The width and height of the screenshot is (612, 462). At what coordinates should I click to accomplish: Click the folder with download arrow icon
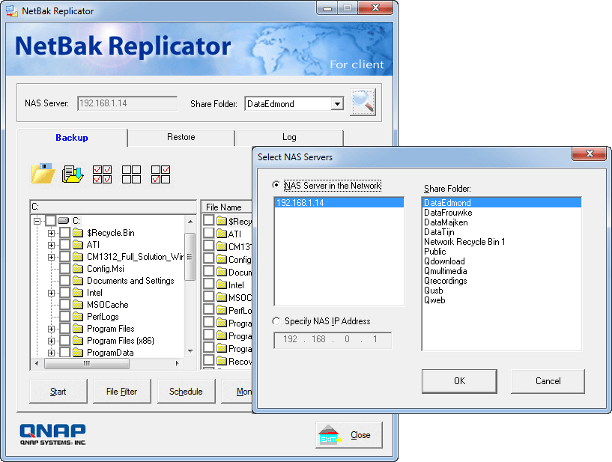click(73, 174)
